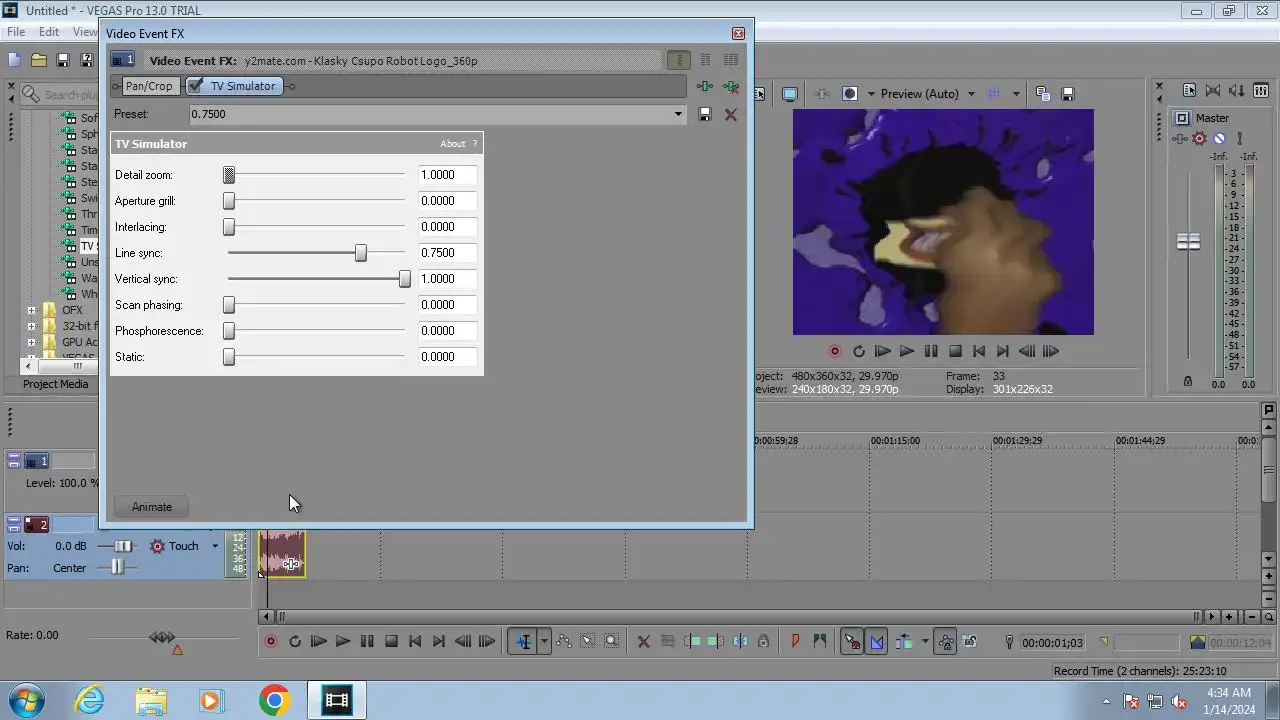Save snapshot to file in preview

pyautogui.click(x=1067, y=94)
